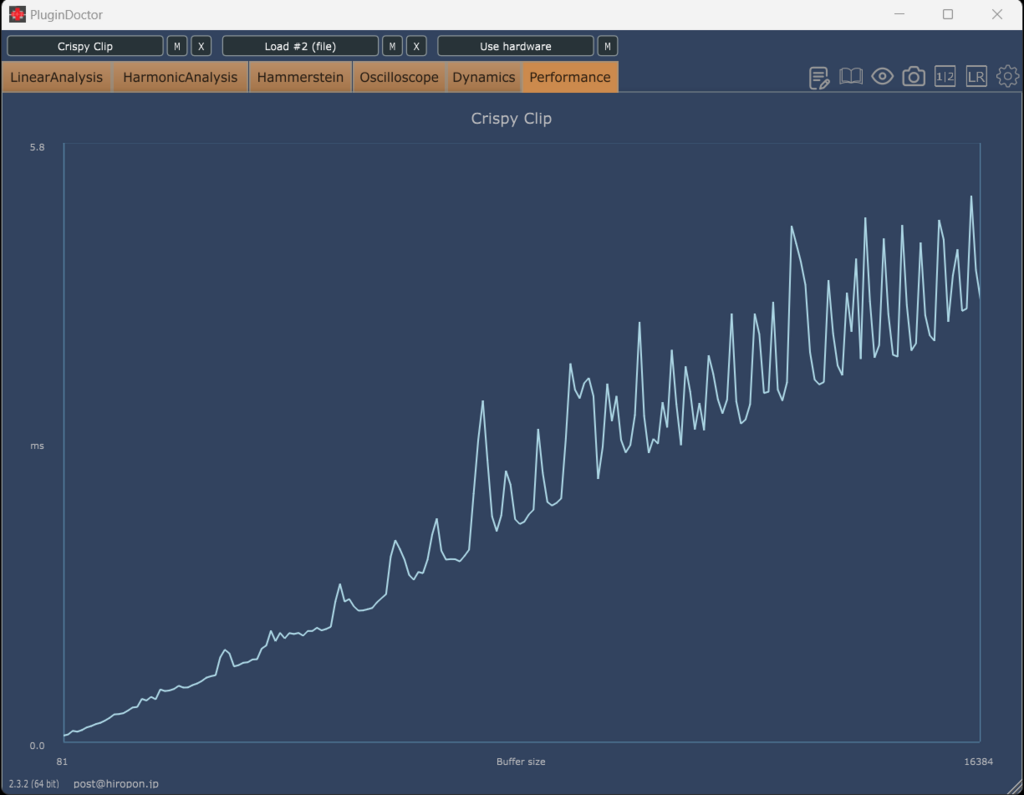Click the 81 axis minimum label
The width and height of the screenshot is (1024, 795).
(x=62, y=762)
